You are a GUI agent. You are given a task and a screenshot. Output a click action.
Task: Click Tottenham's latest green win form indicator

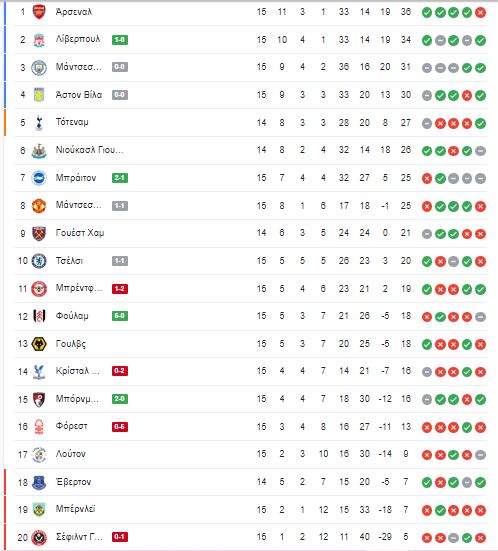pyautogui.click(x=480, y=123)
